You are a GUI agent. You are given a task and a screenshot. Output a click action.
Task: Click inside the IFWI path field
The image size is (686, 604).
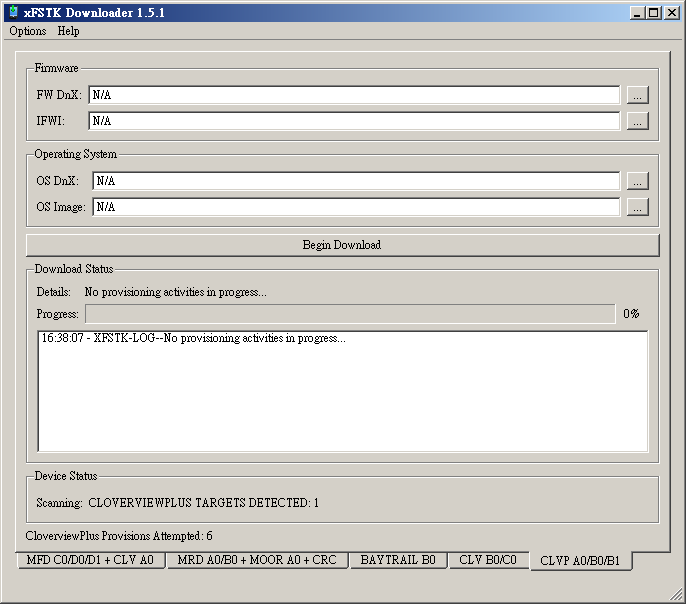tap(354, 121)
